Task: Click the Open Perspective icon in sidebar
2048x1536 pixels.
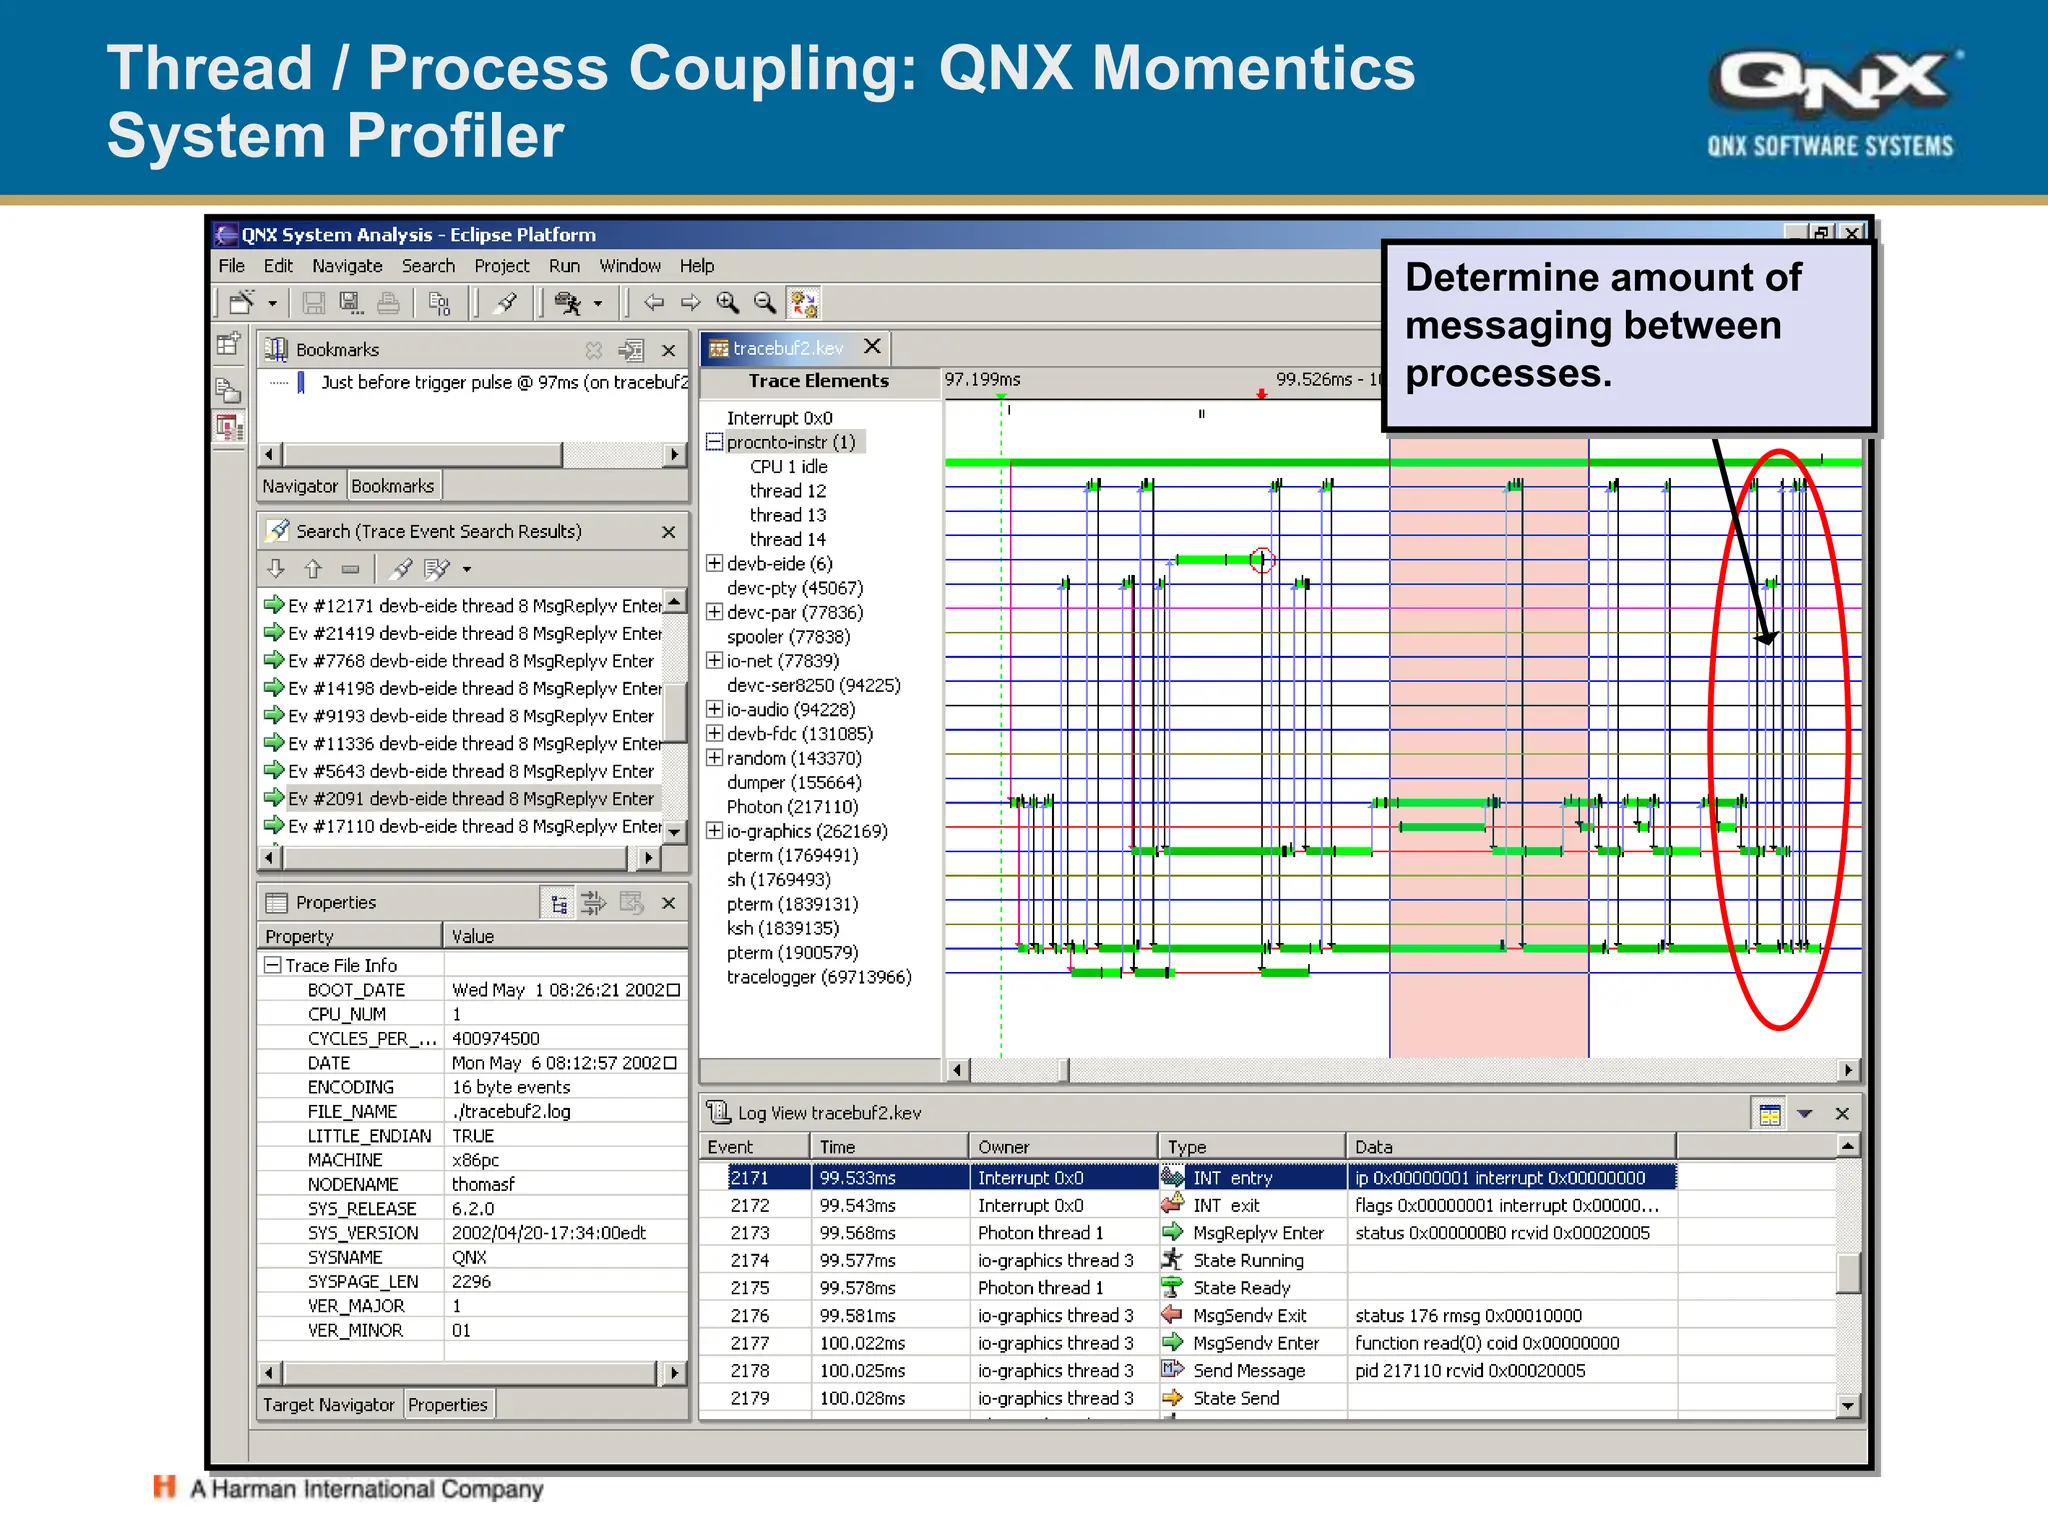Action: pos(229,345)
